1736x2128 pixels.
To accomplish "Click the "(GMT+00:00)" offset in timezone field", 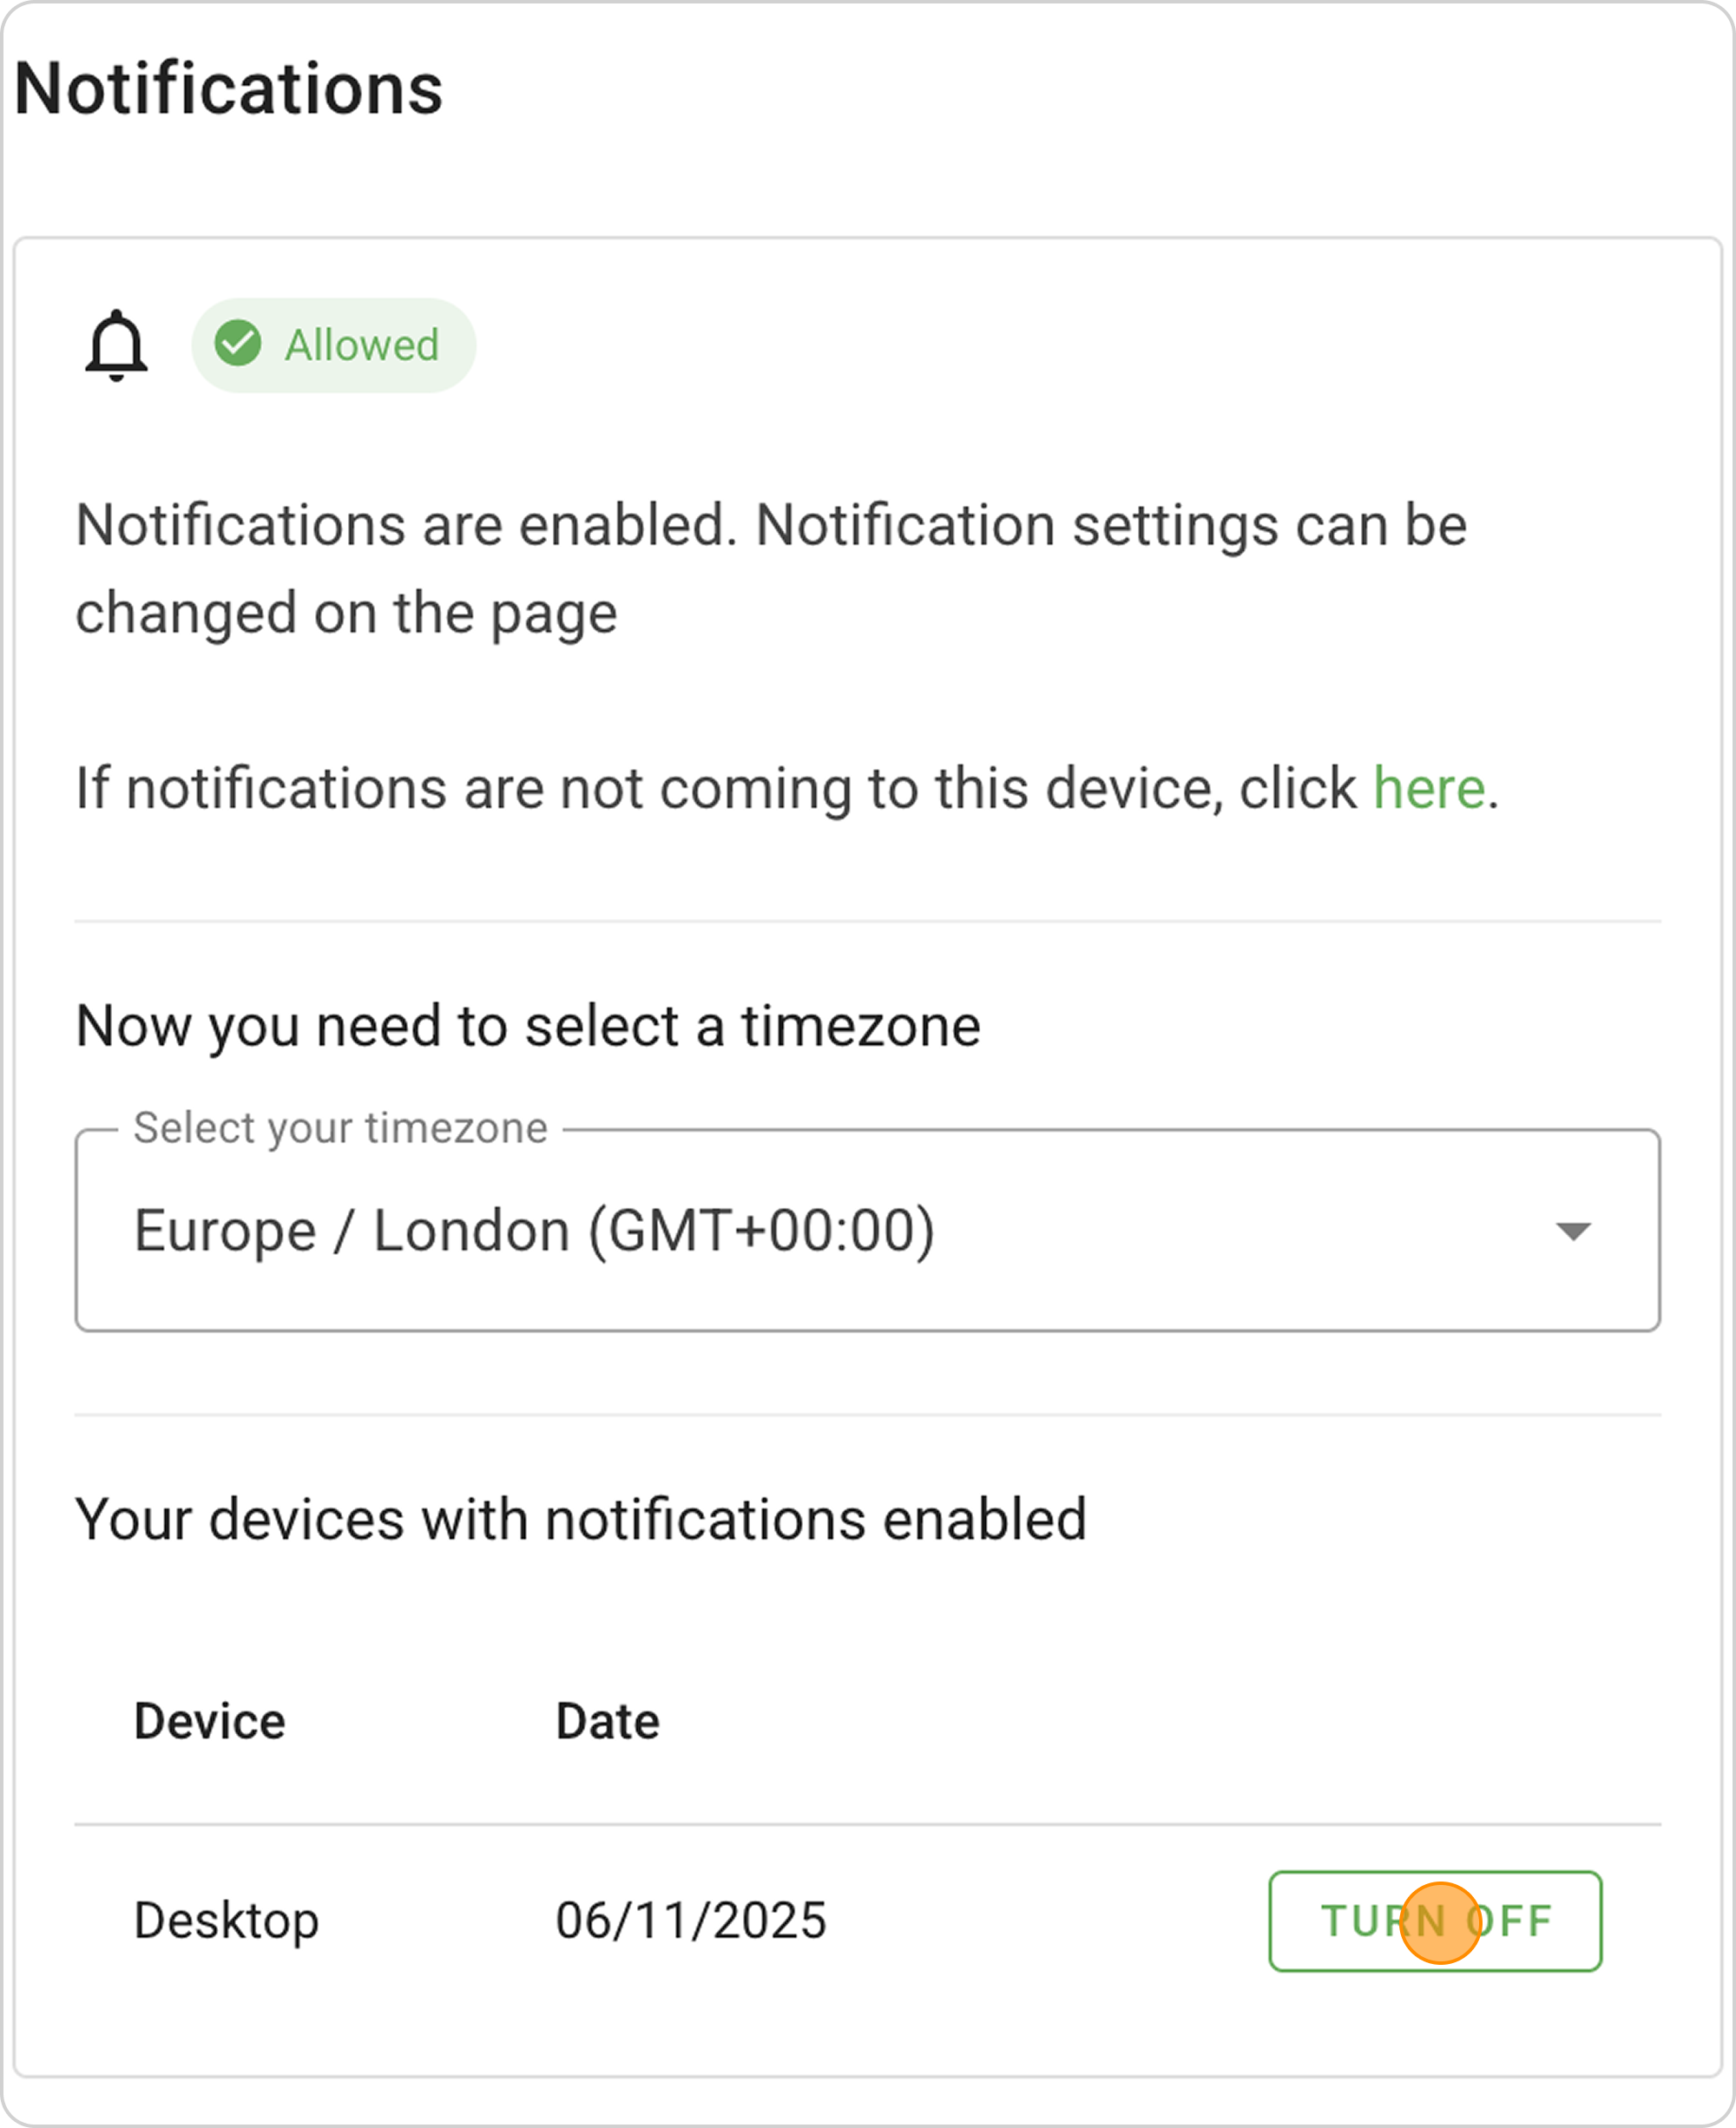I will (x=761, y=1231).
